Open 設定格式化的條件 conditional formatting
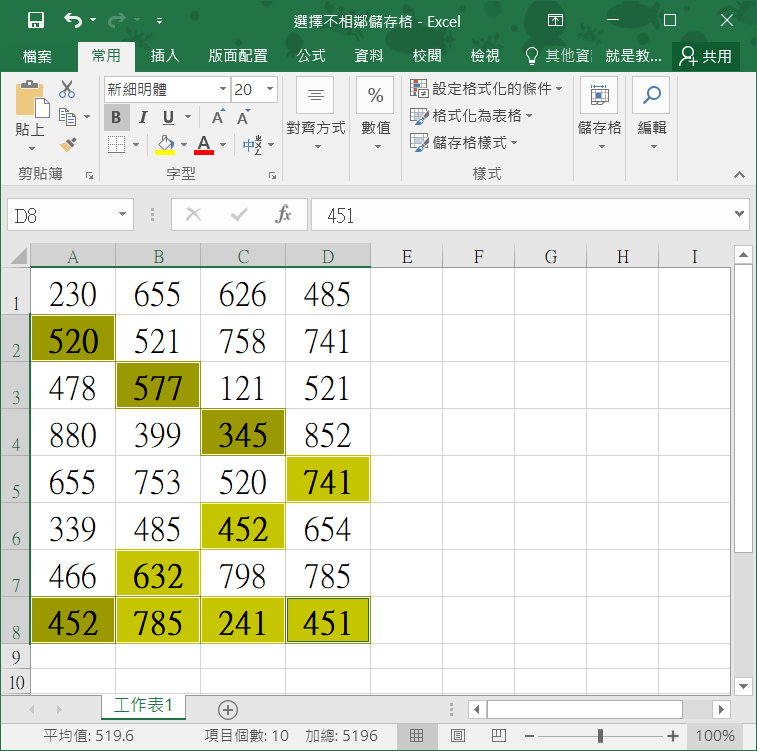Image resolution: width=757 pixels, height=751 pixels. click(x=487, y=89)
